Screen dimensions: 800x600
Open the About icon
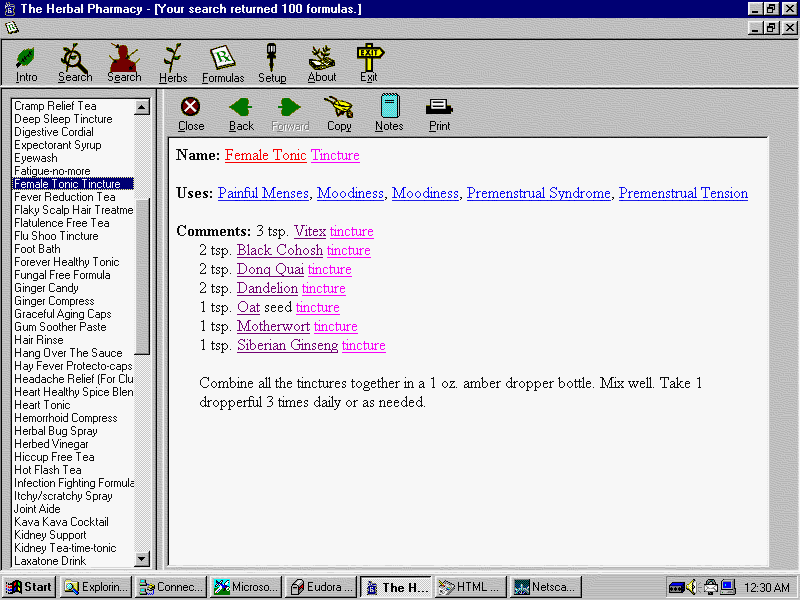coord(322,64)
